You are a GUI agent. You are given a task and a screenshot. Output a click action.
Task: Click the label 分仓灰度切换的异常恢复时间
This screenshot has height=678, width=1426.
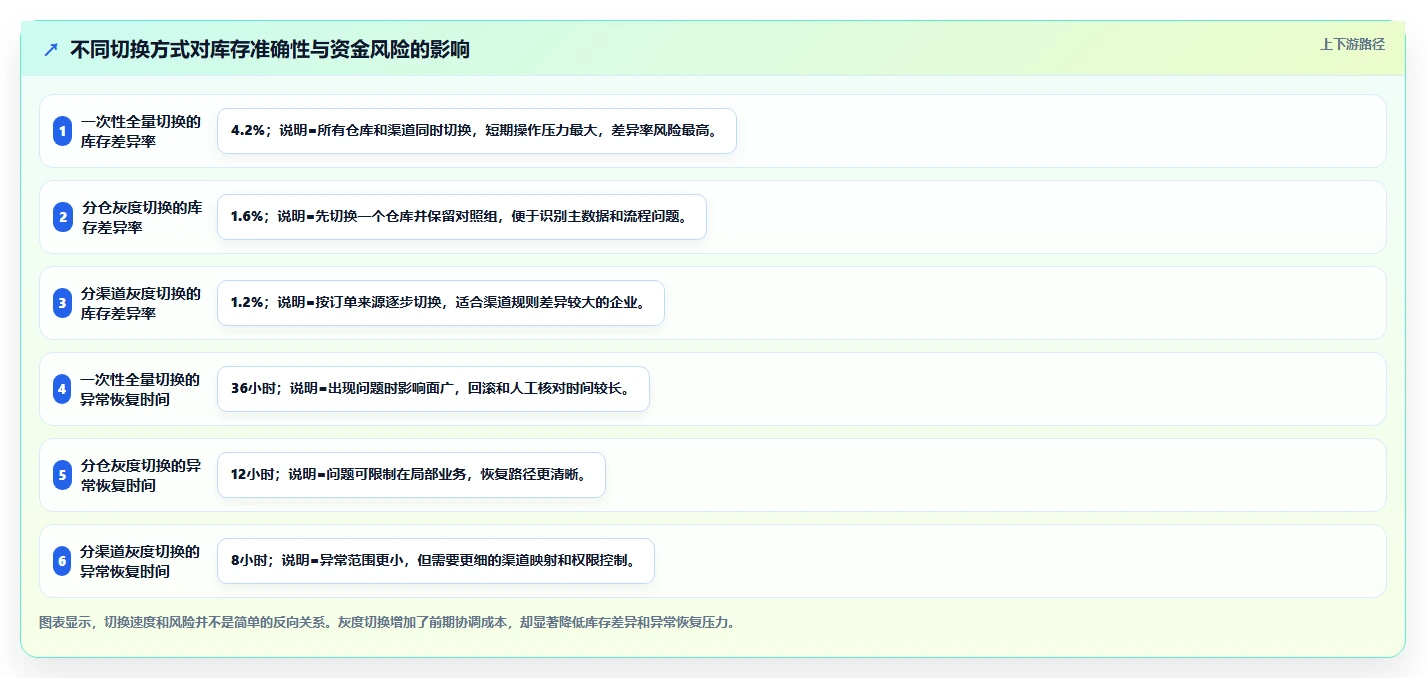141,475
